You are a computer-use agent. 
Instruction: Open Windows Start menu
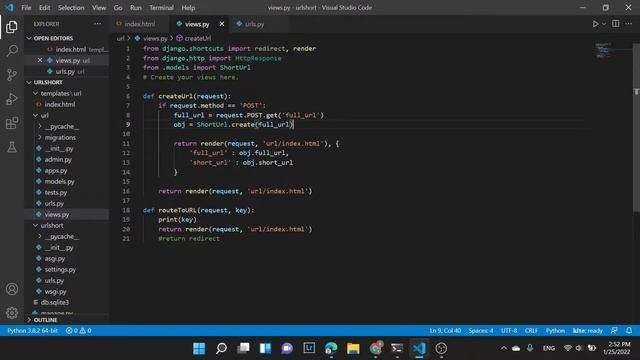199,349
